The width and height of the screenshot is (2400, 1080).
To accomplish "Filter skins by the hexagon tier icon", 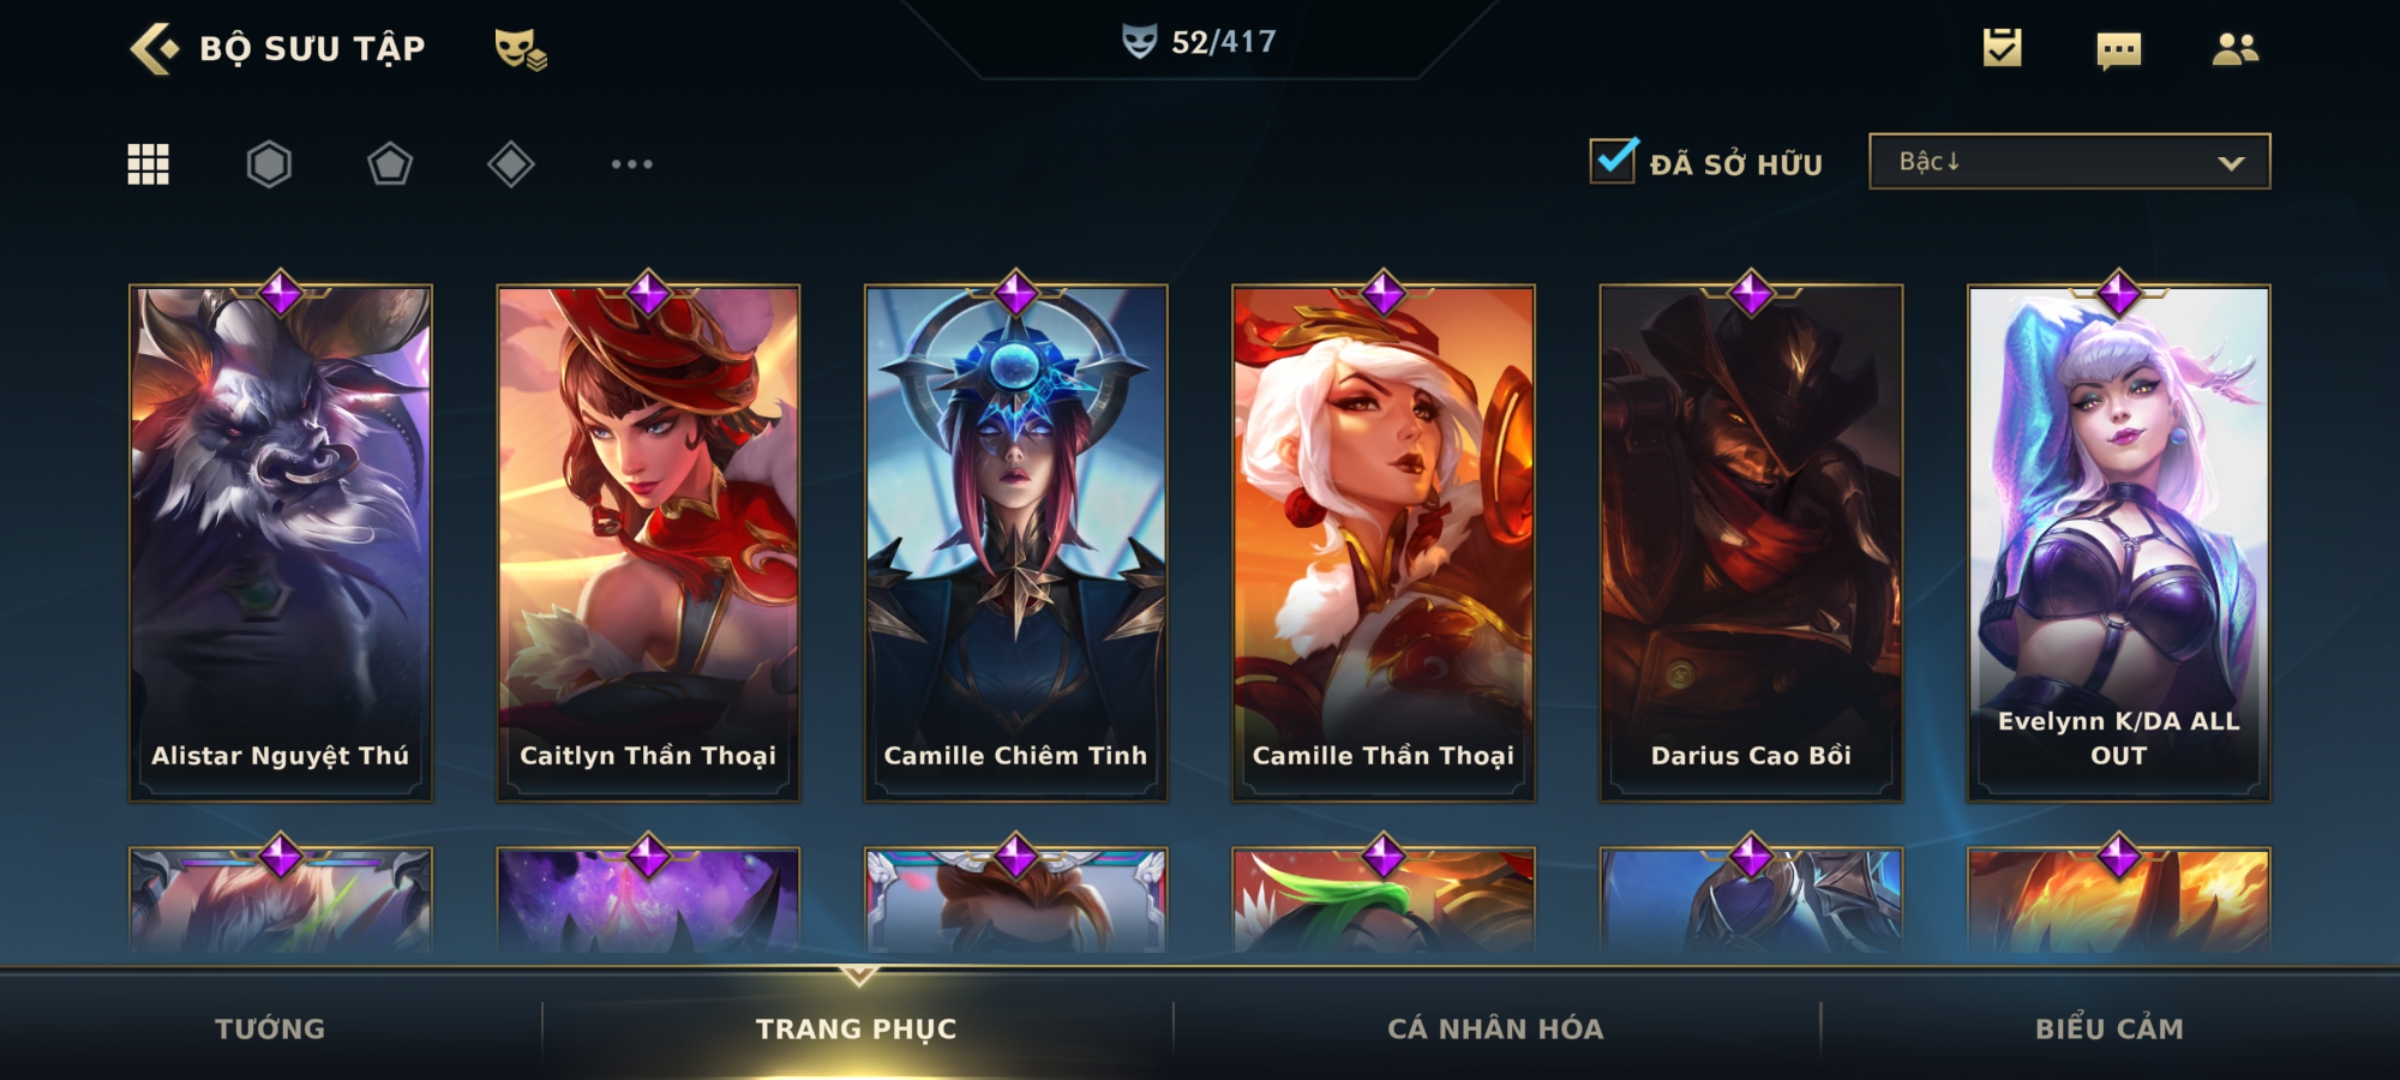I will [x=269, y=164].
